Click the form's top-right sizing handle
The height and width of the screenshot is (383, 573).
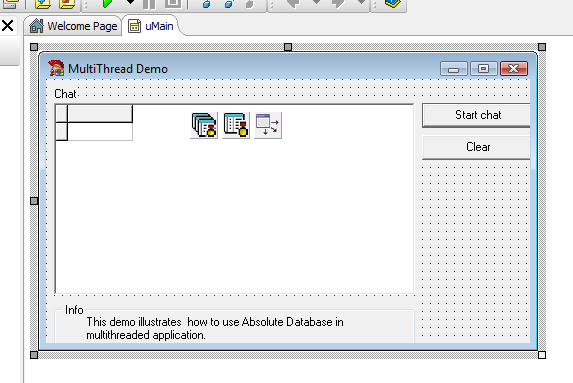542,47
